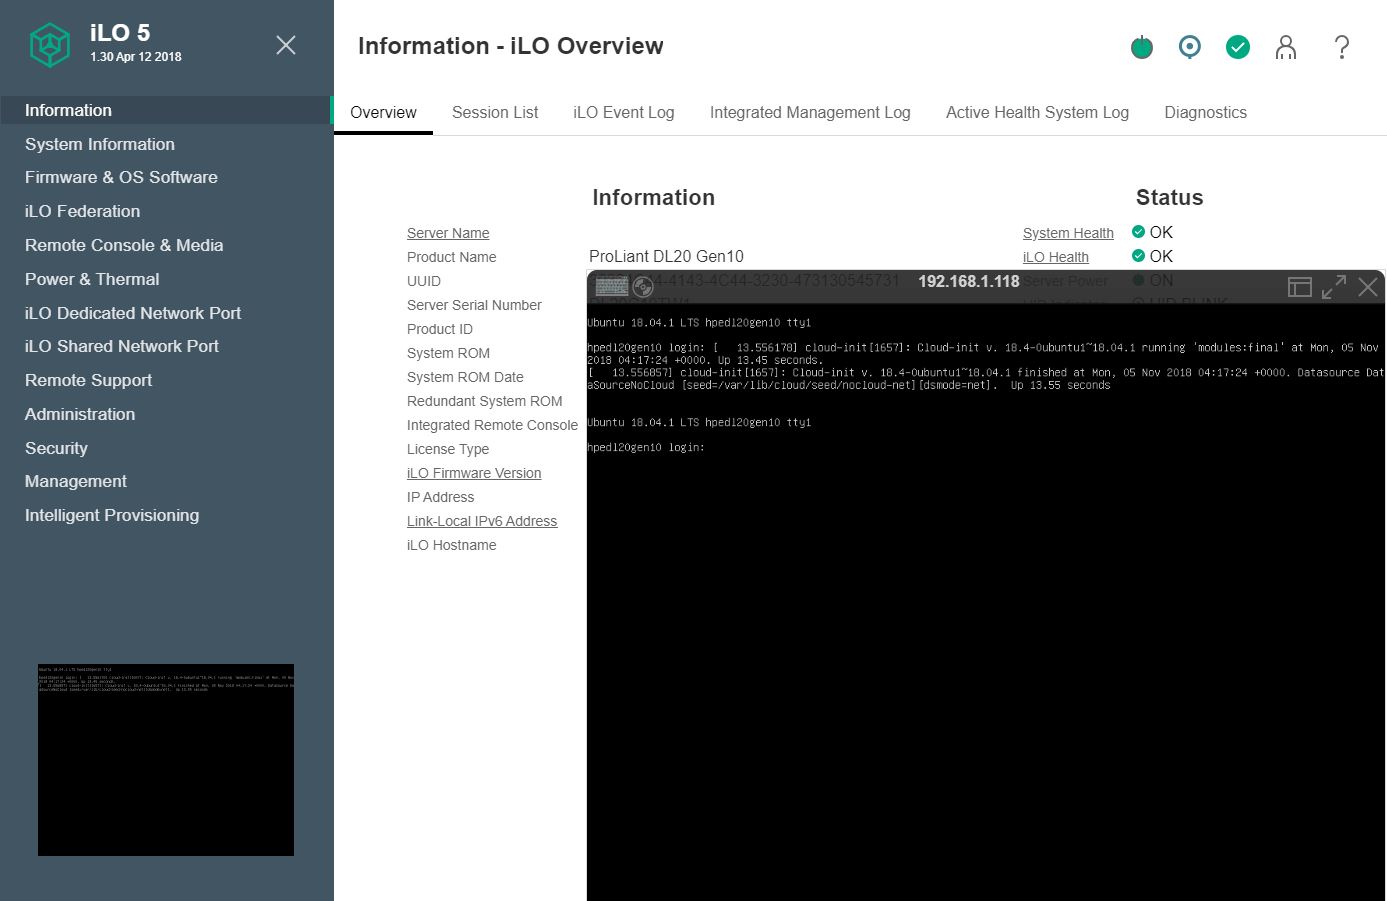Click the HPE iLO 5 logo
The width and height of the screenshot is (1387, 901).
(x=49, y=45)
